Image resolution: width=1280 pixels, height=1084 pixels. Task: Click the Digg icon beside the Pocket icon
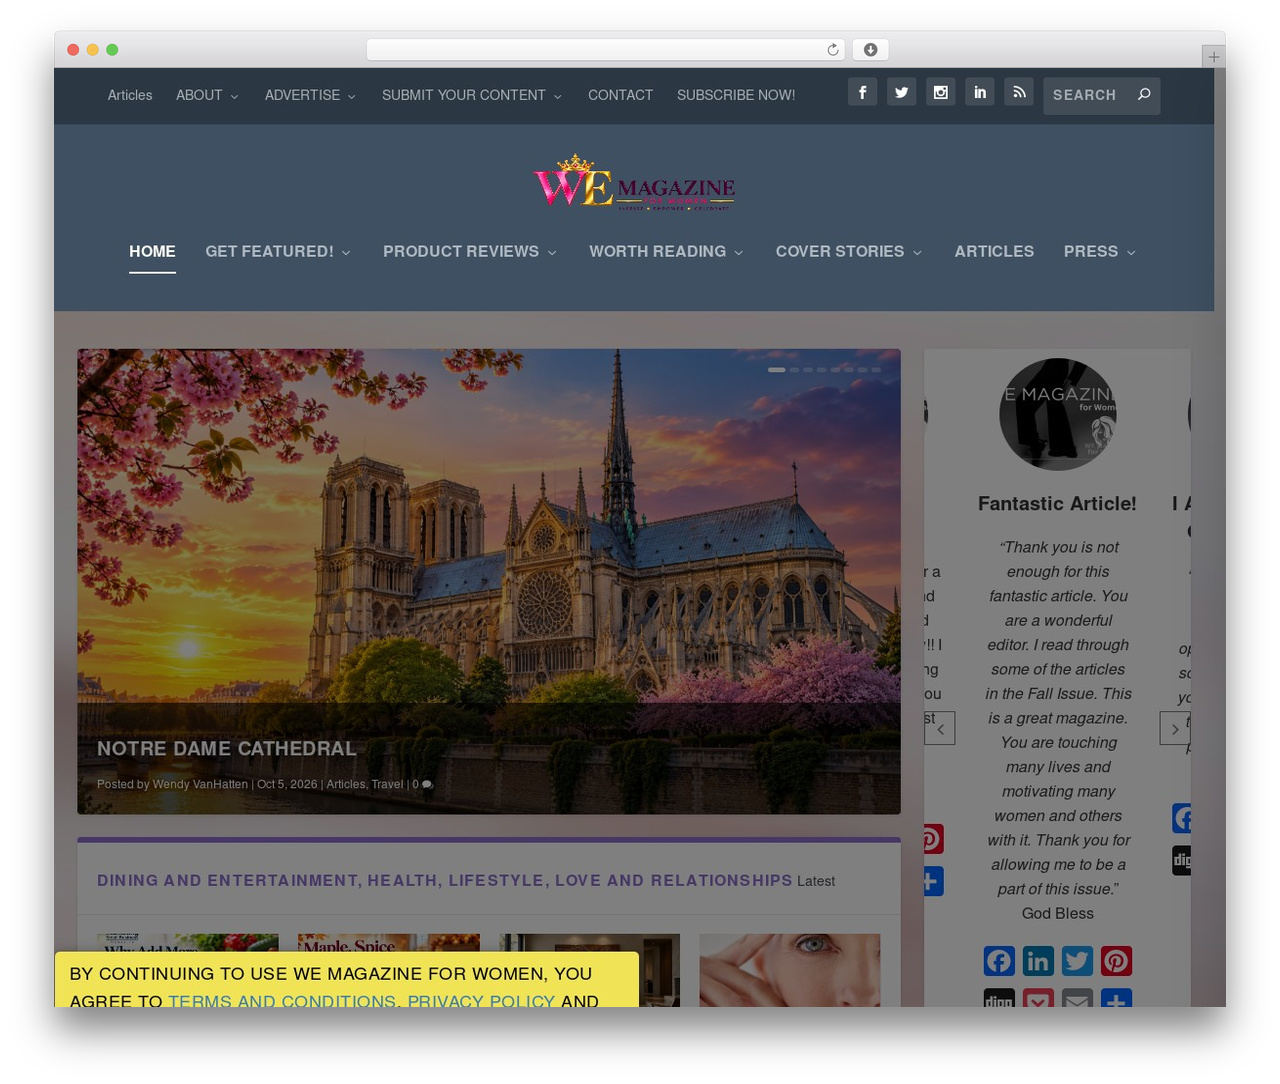pos(999,998)
